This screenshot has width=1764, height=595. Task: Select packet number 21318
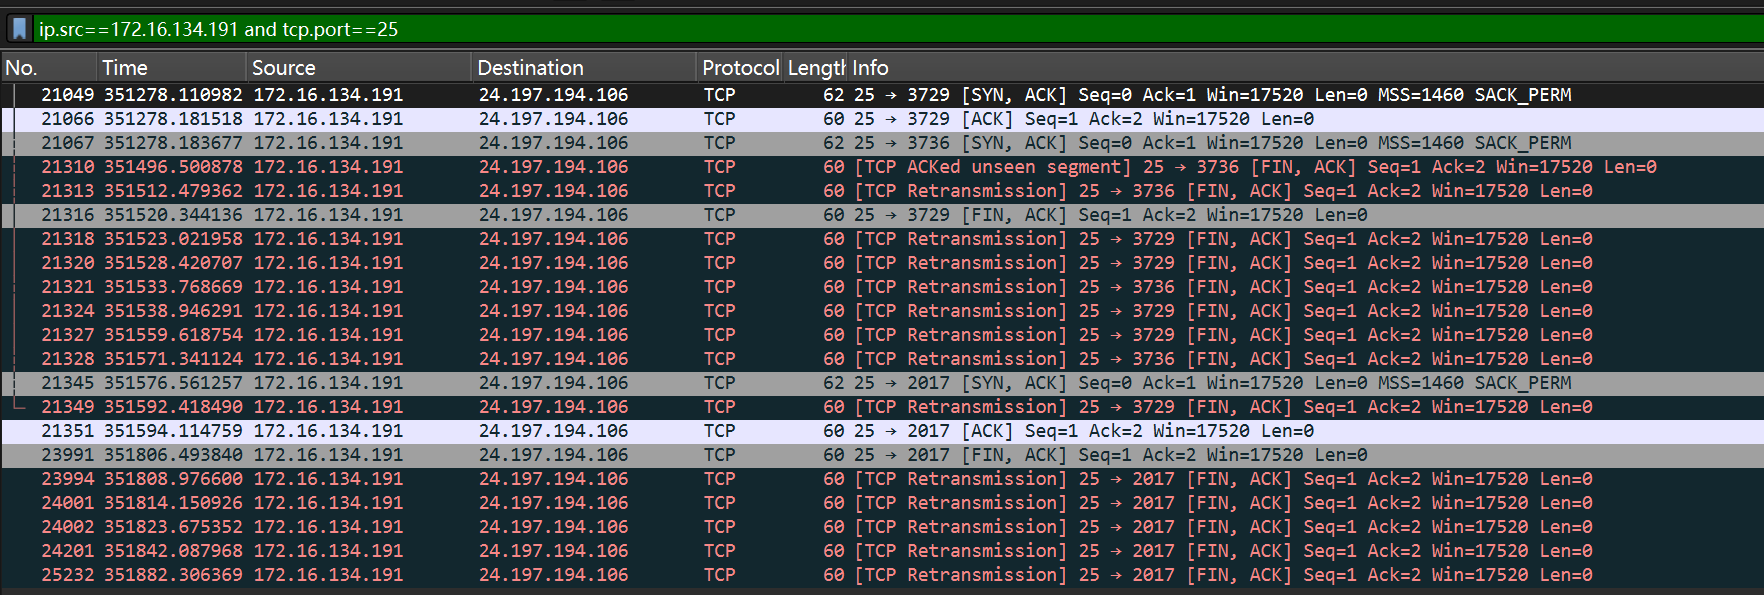click(x=882, y=239)
